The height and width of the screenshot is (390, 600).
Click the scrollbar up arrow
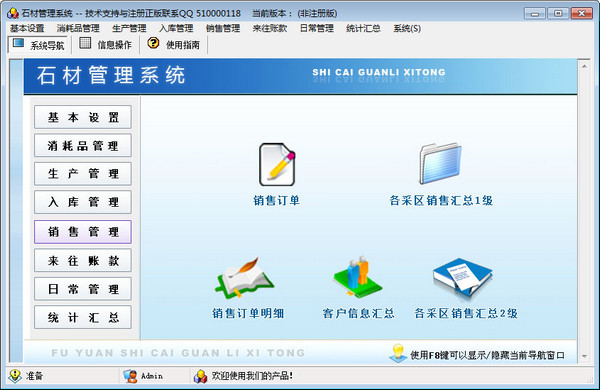pyautogui.click(x=584, y=67)
